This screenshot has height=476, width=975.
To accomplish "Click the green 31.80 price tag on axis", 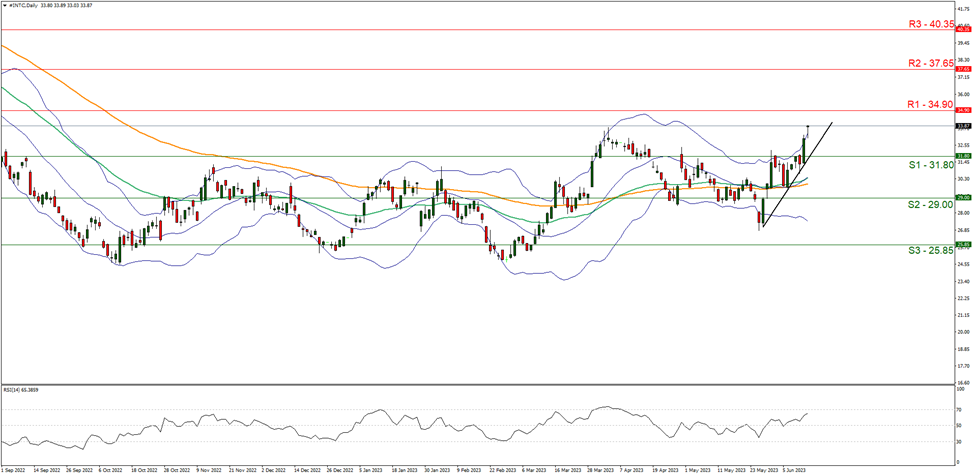I will pos(962,156).
